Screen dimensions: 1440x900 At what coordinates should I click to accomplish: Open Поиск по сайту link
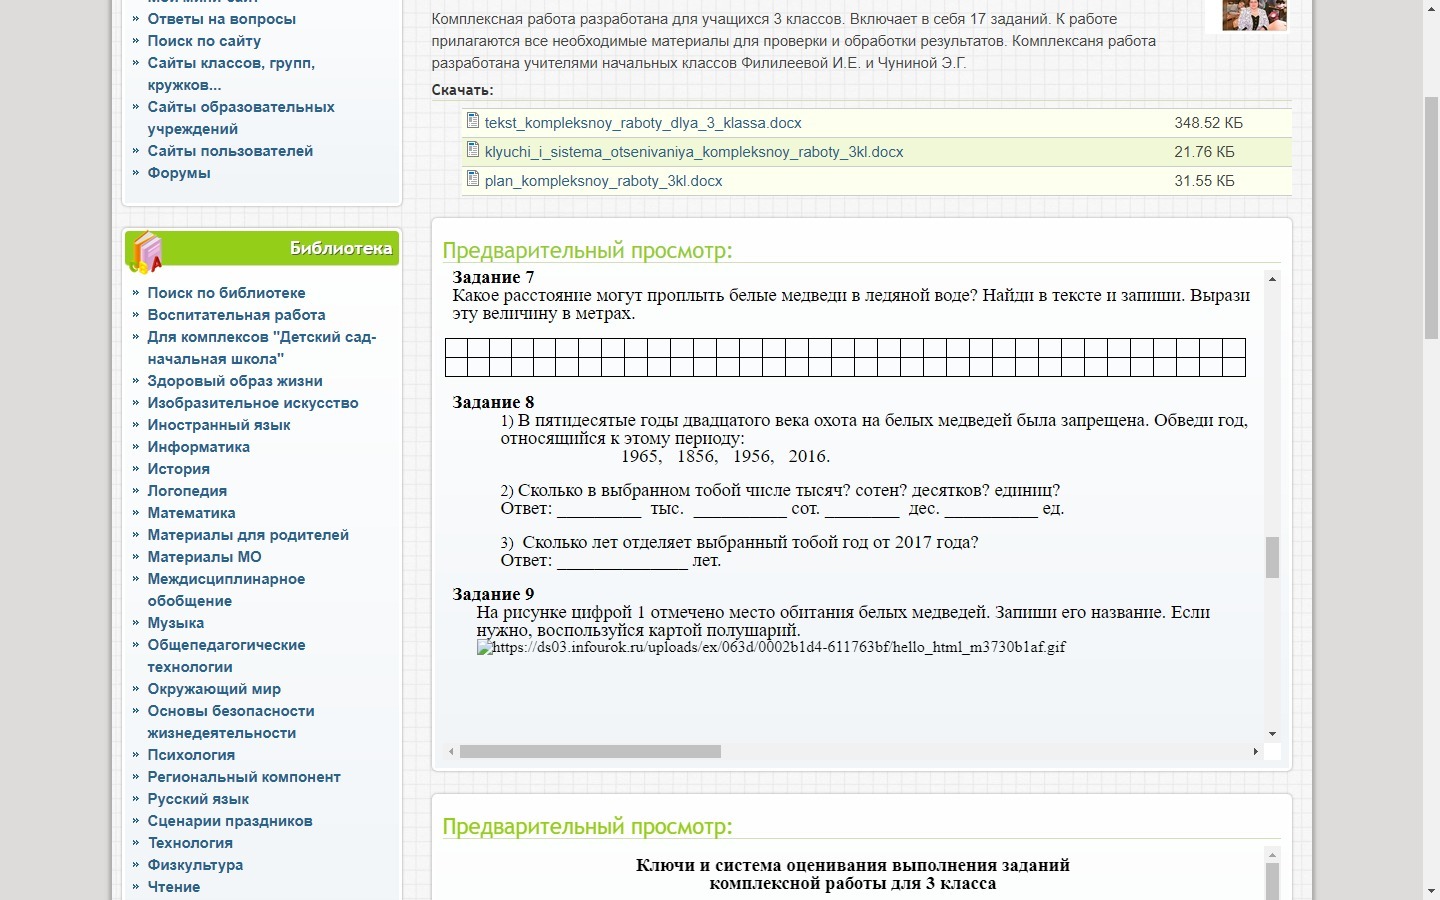204,41
